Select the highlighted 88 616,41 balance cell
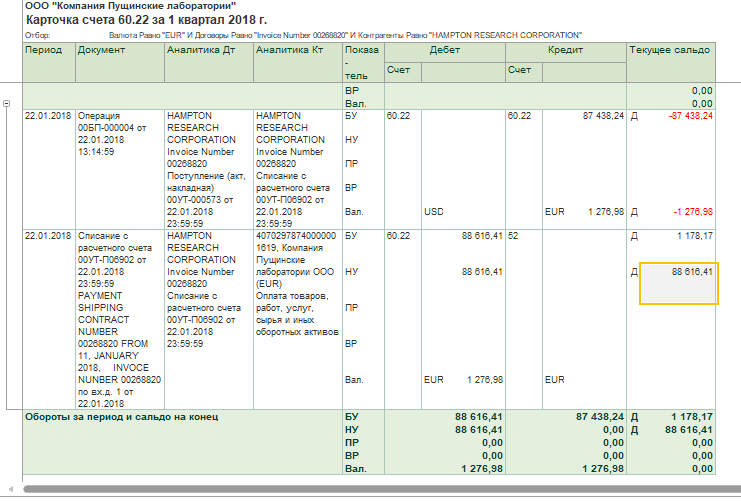 (x=678, y=283)
